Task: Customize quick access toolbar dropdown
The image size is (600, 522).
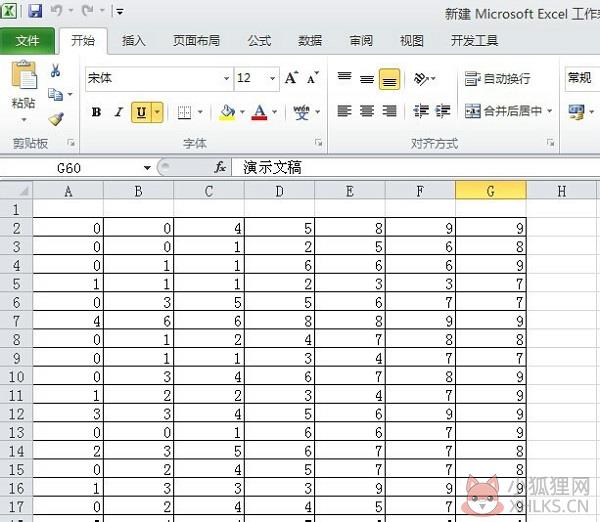Action: click(119, 11)
